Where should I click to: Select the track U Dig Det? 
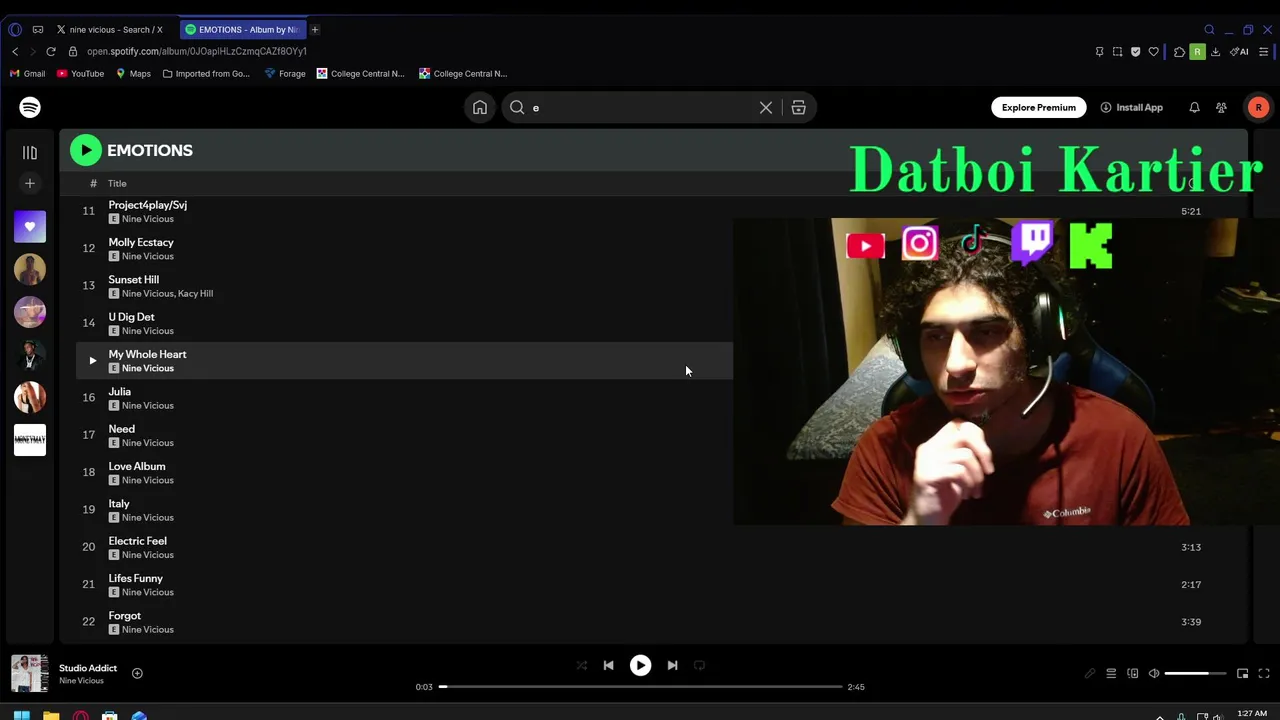click(x=131, y=317)
